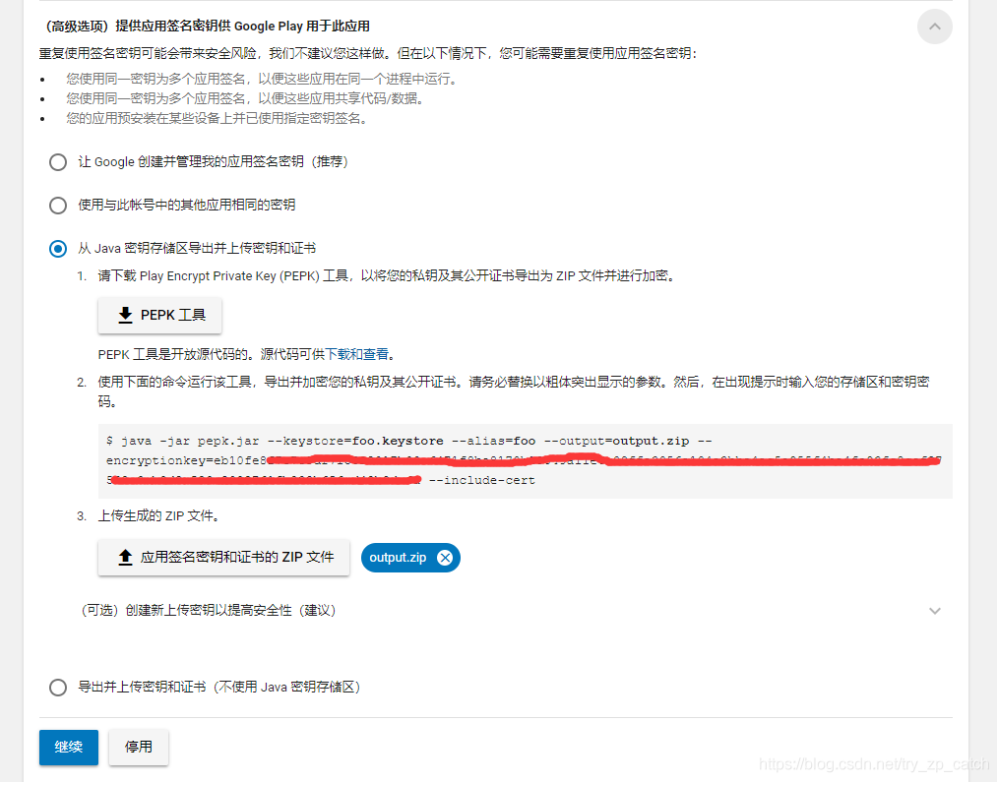997x786 pixels.
Task: Download the PEPK 工具 button
Action: 160,315
